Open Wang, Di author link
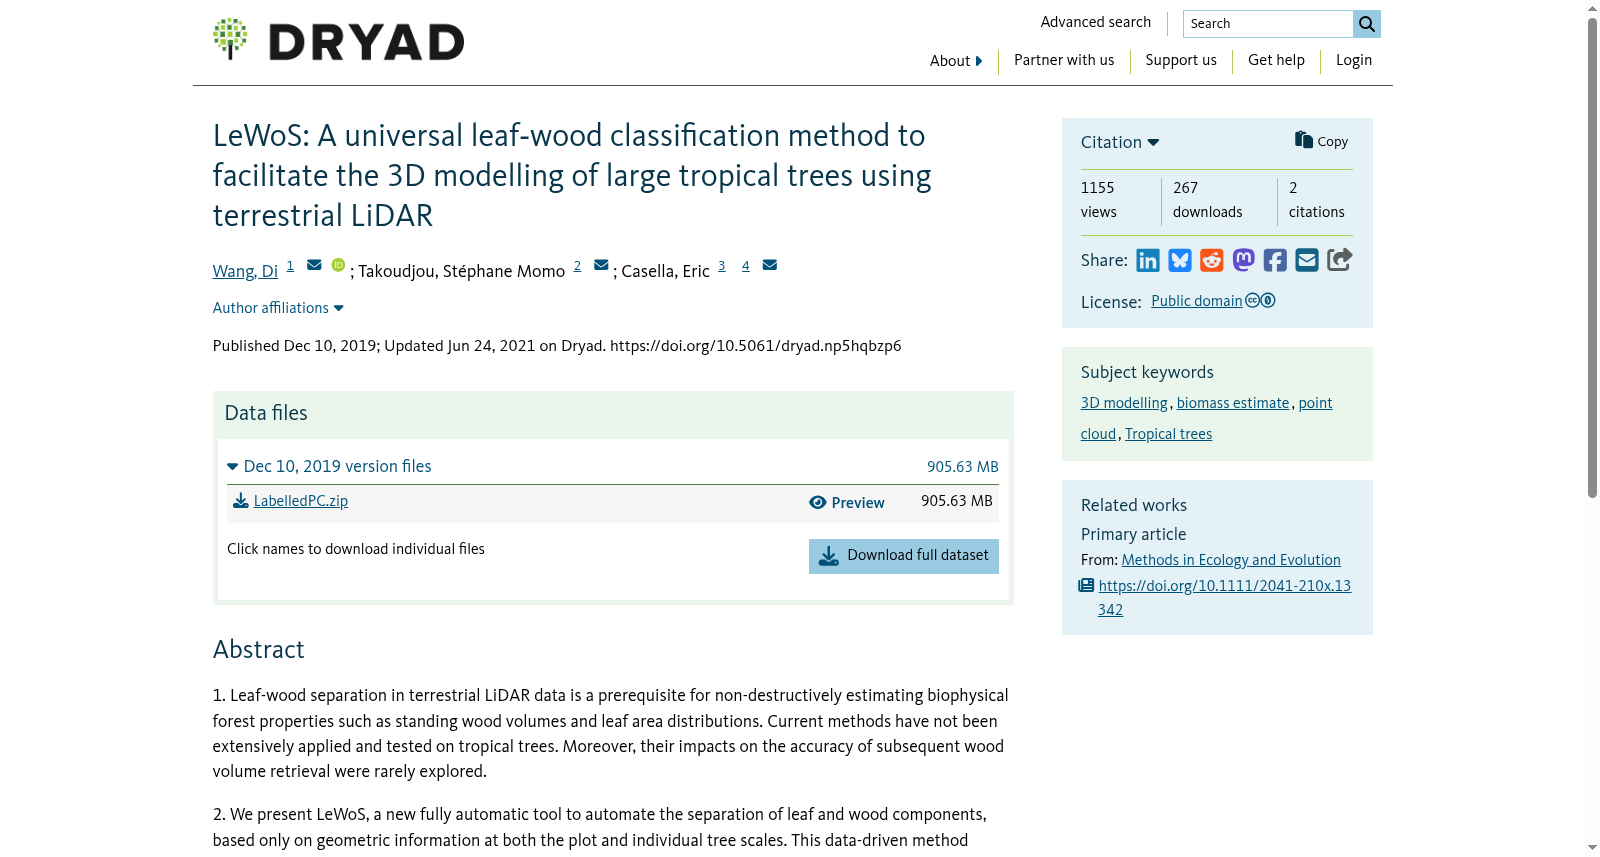 [x=245, y=271]
